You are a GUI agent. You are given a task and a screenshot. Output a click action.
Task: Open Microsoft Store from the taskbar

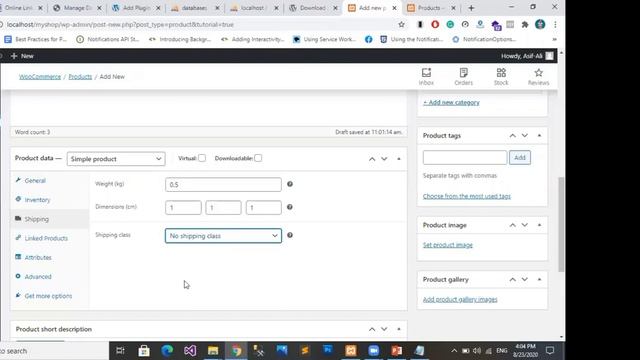[x=144, y=351]
